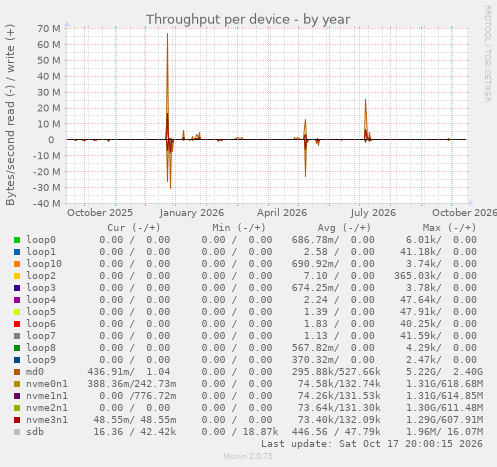Screen dimensions: 497x467
Task: Click the nvme3n1 dark red swatch
Action: (x=17, y=420)
